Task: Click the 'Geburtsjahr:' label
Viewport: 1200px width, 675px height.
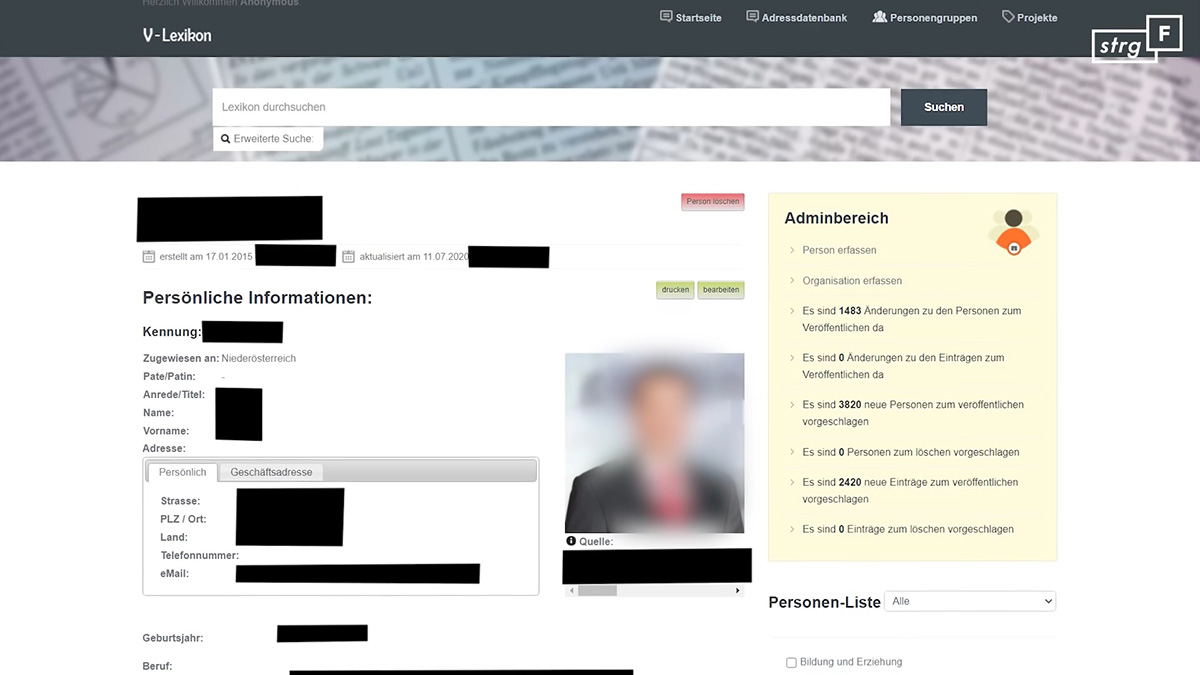Action: pos(174,638)
